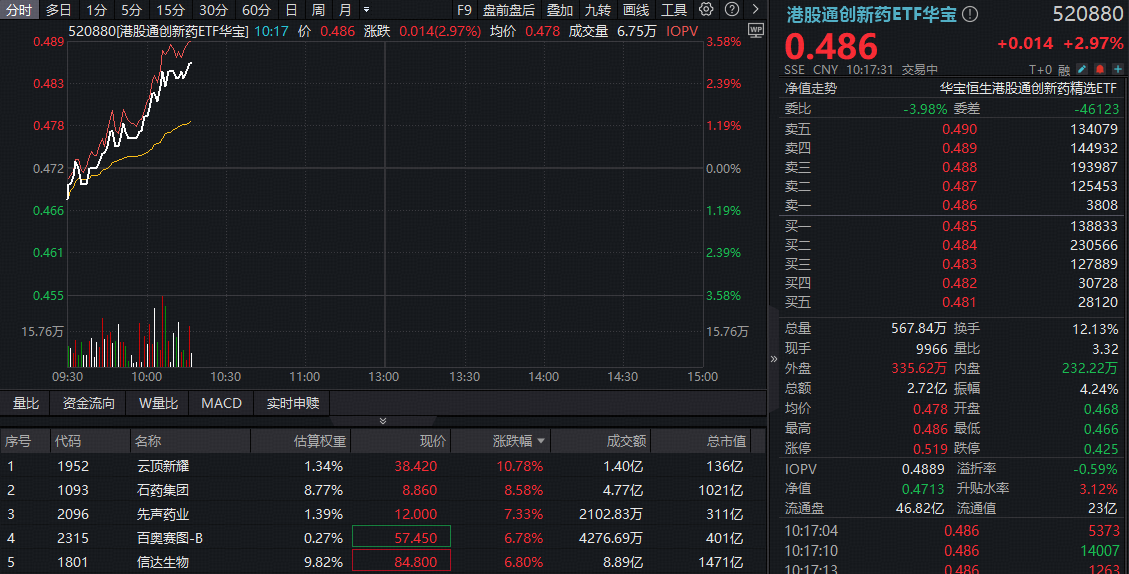1129x574 pixels.
Task: Toggle the 九转 indicator on chart
Action: [597, 10]
